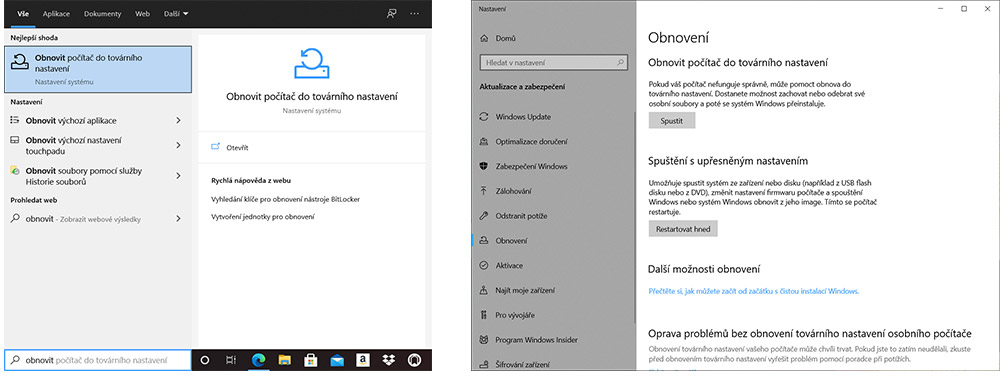Click the Settings sidebar scrollbar
Image resolution: width=1000 pixels, height=381 pixels.
634,217
